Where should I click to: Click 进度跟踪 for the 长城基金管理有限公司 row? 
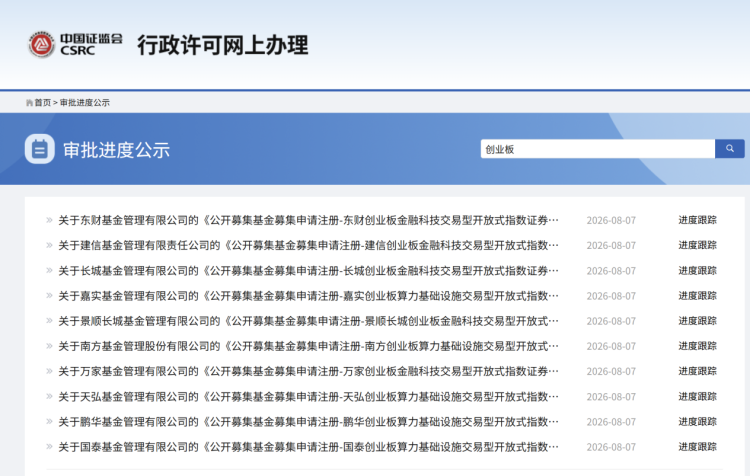tap(697, 271)
